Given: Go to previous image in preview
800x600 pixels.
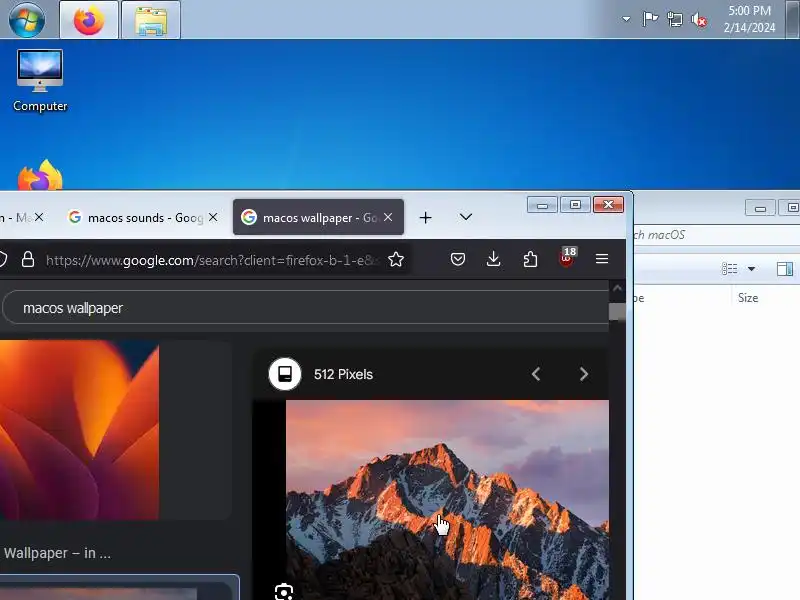Looking at the screenshot, I should (536, 374).
